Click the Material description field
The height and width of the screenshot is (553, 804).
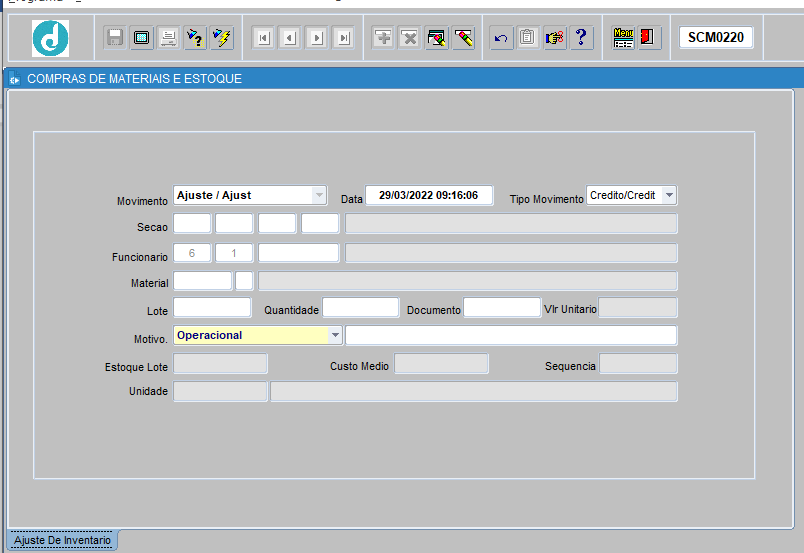pos(468,281)
